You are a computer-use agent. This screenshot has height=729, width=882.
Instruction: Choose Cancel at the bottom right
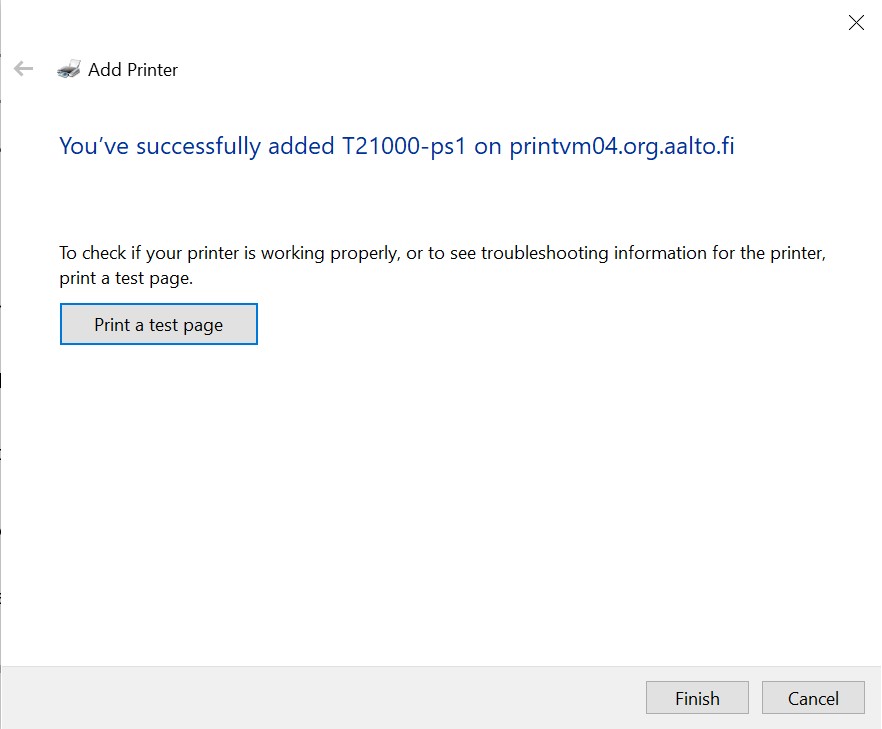[813, 698]
